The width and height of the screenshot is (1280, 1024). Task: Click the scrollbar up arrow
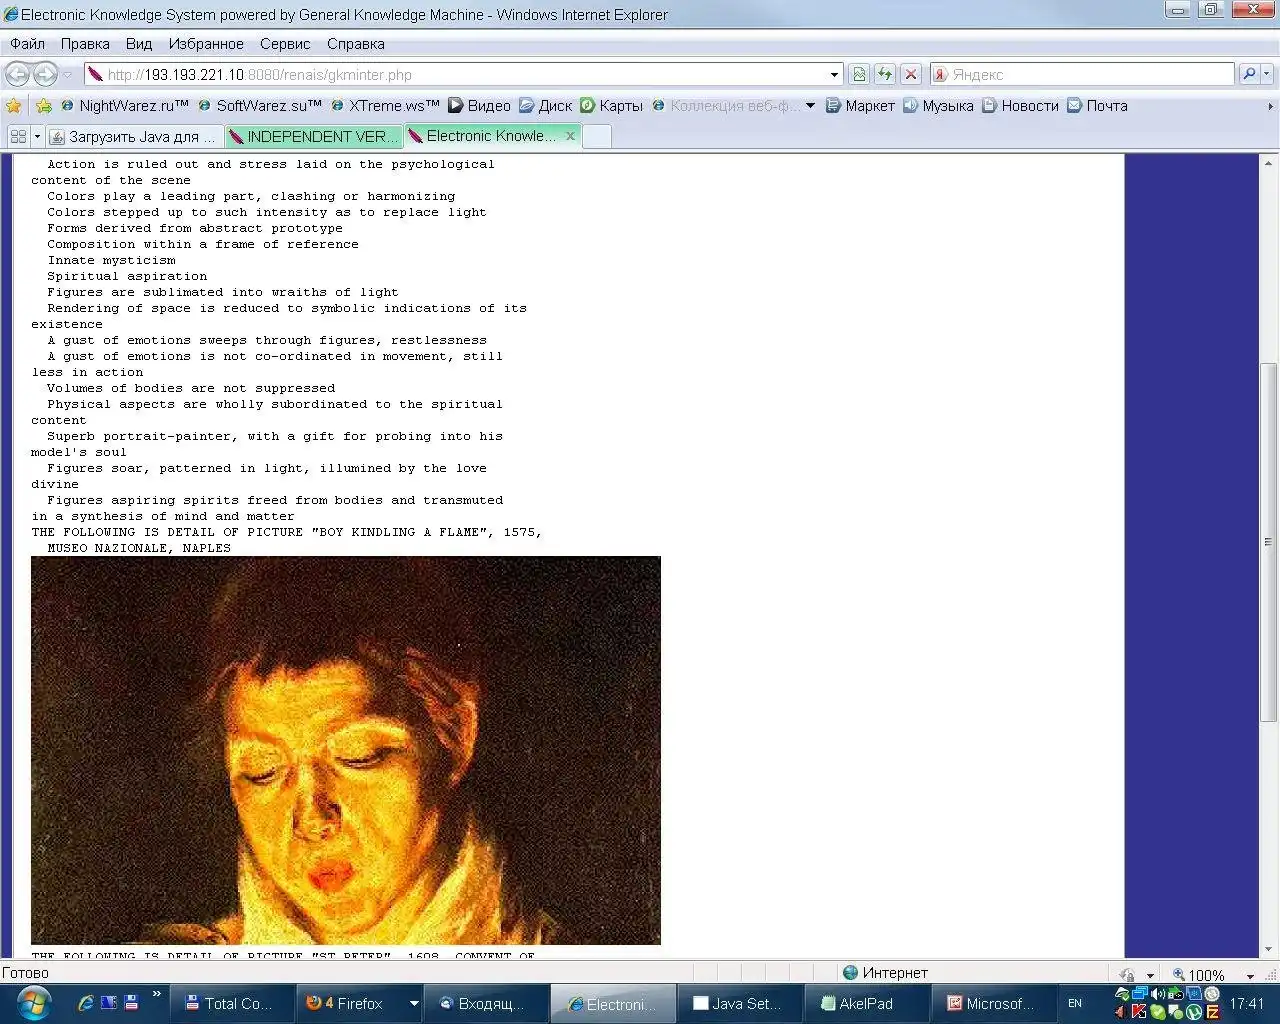[1268, 163]
